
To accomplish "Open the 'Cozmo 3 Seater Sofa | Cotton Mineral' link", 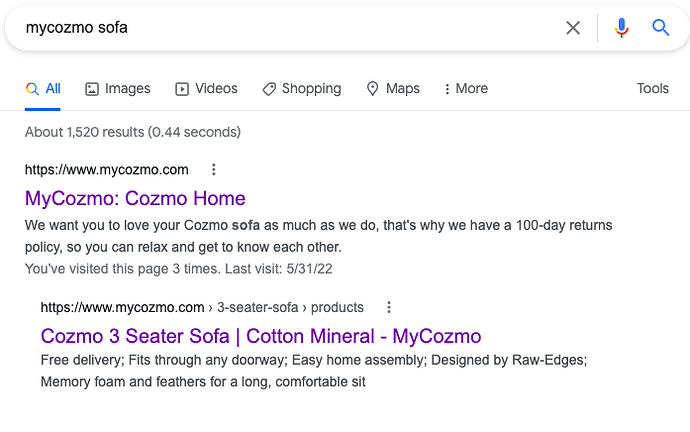I will pyautogui.click(x=261, y=336).
